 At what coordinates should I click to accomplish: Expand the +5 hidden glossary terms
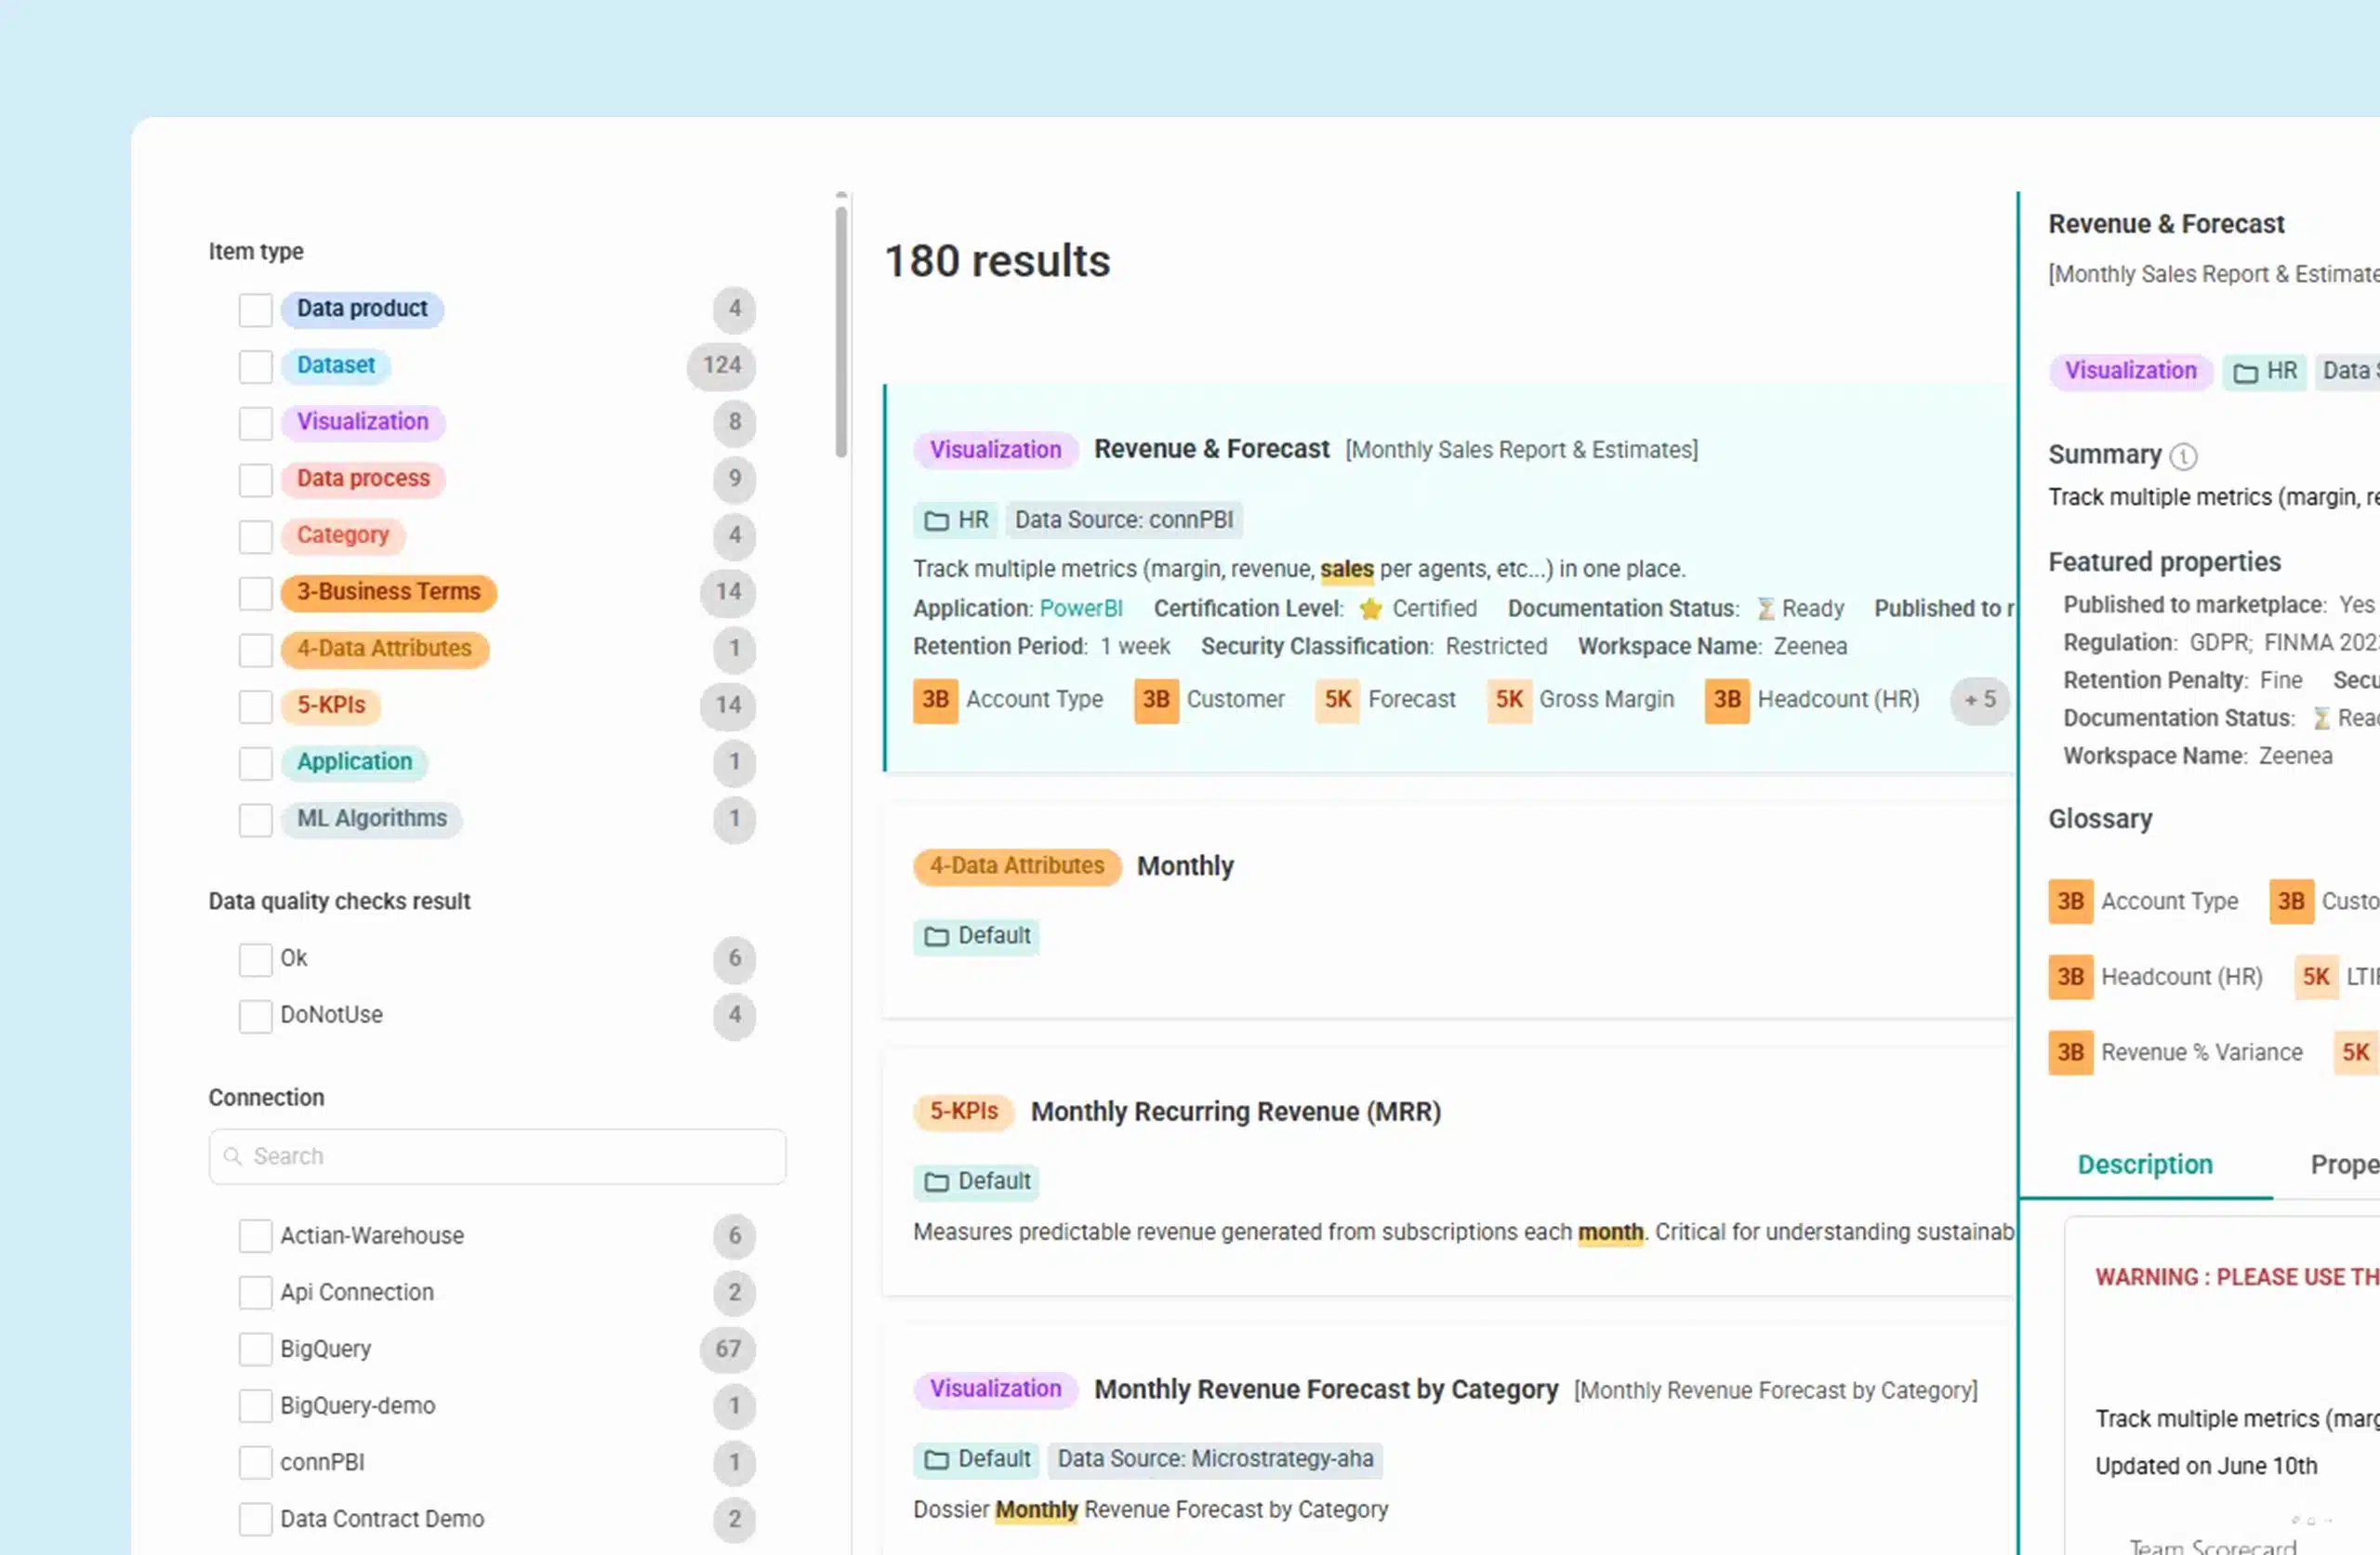click(x=1980, y=700)
